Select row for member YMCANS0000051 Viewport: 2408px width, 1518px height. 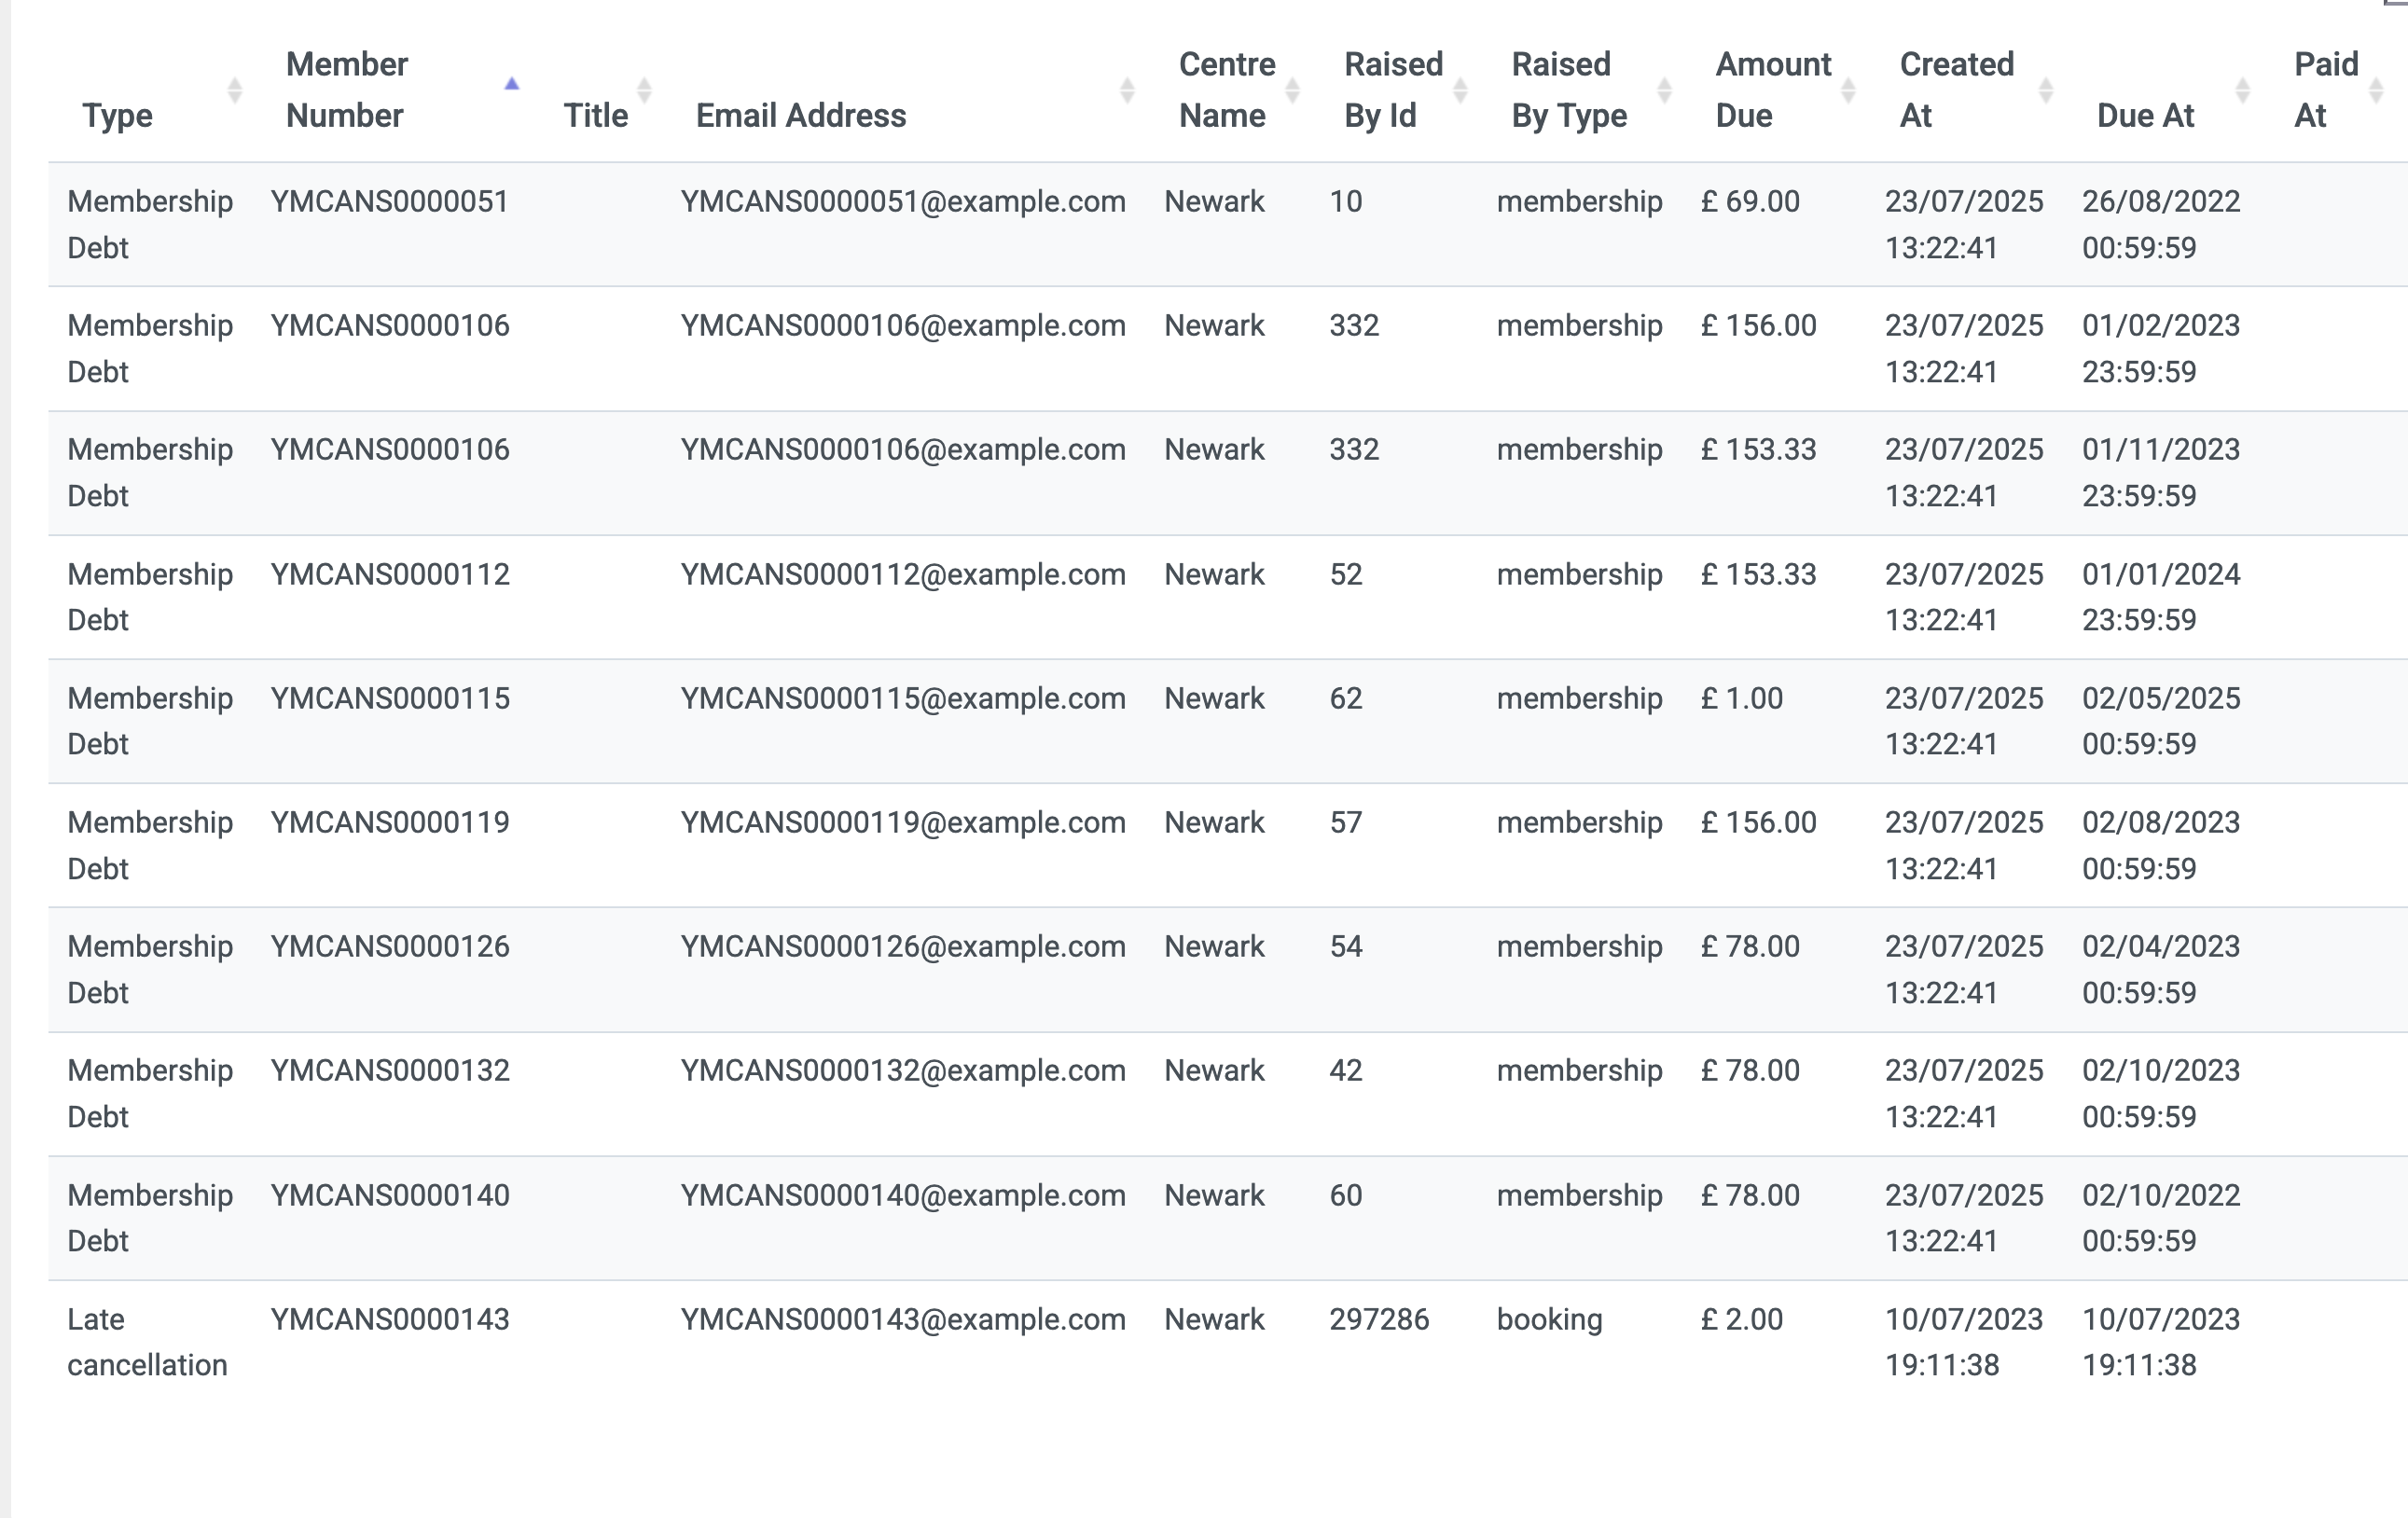tap(1228, 224)
